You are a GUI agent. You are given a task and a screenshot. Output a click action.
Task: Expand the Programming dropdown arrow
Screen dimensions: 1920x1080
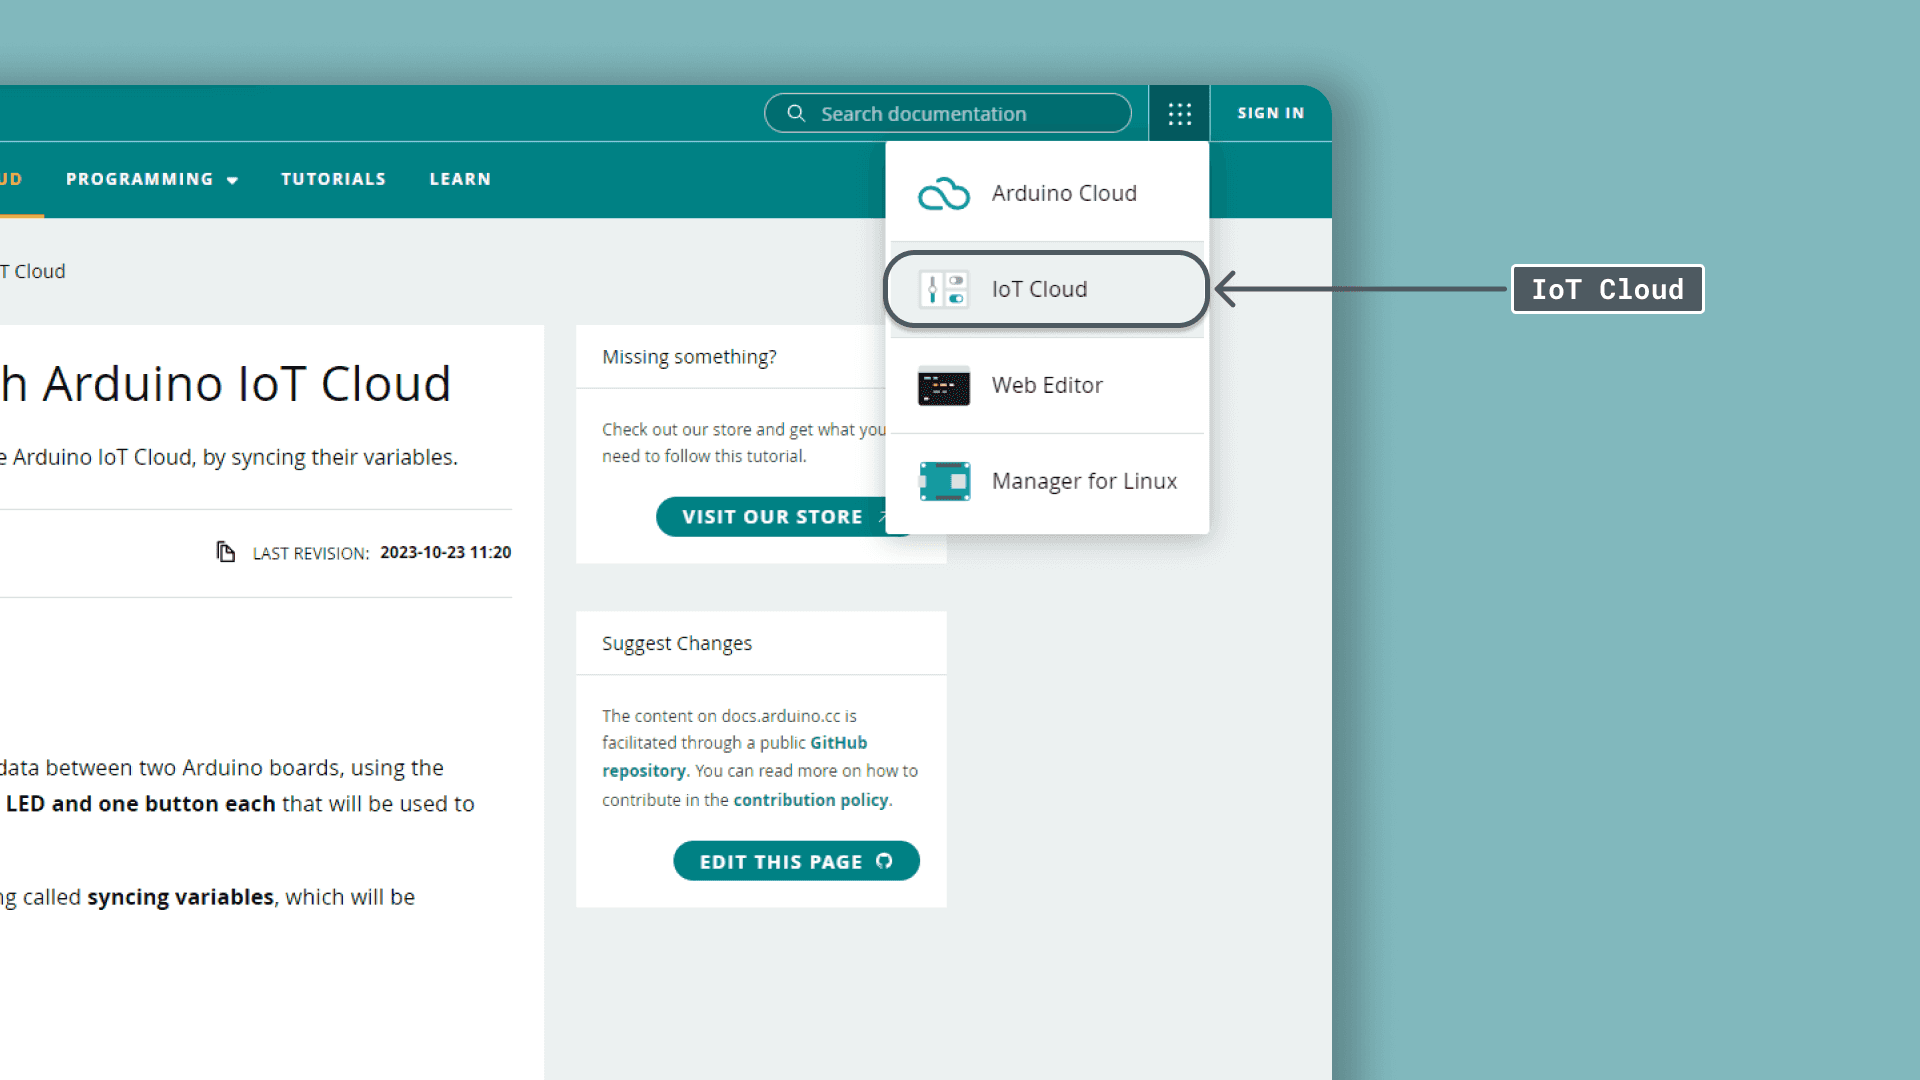click(x=232, y=180)
